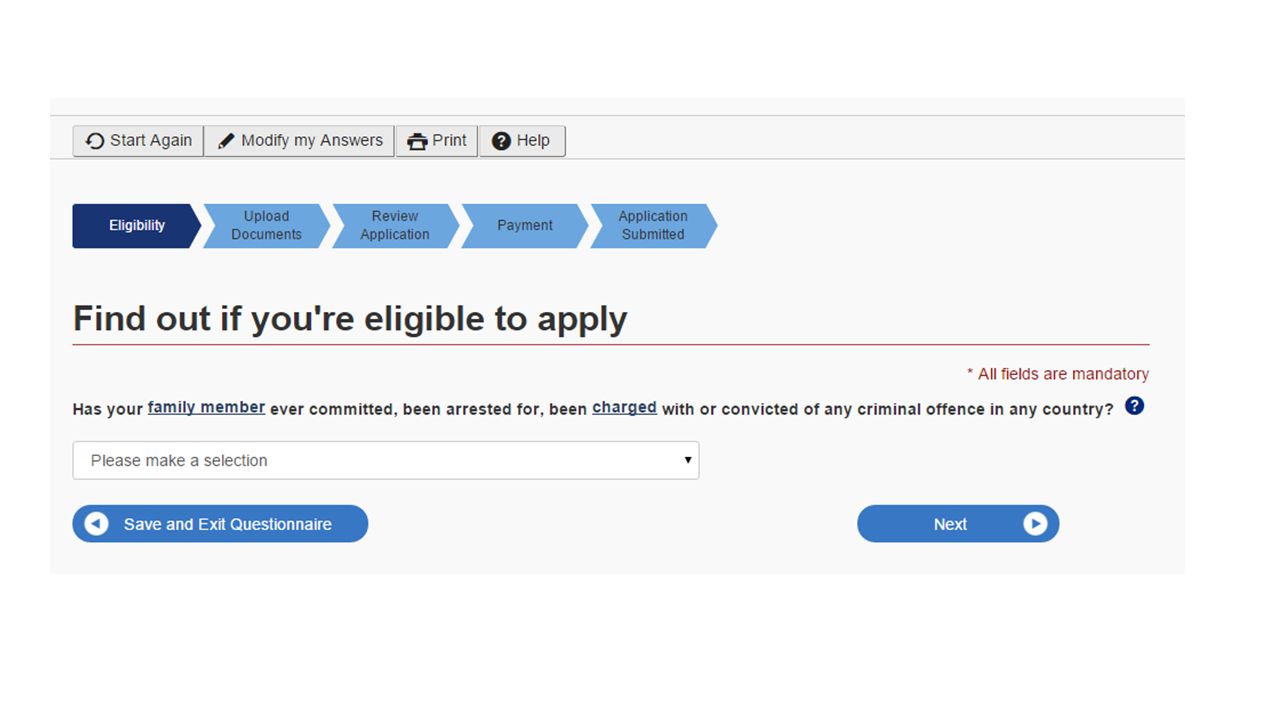Screen dimensions: 1280x720
Task: Open the blue help tooltip beside the question
Action: [x=1134, y=406]
